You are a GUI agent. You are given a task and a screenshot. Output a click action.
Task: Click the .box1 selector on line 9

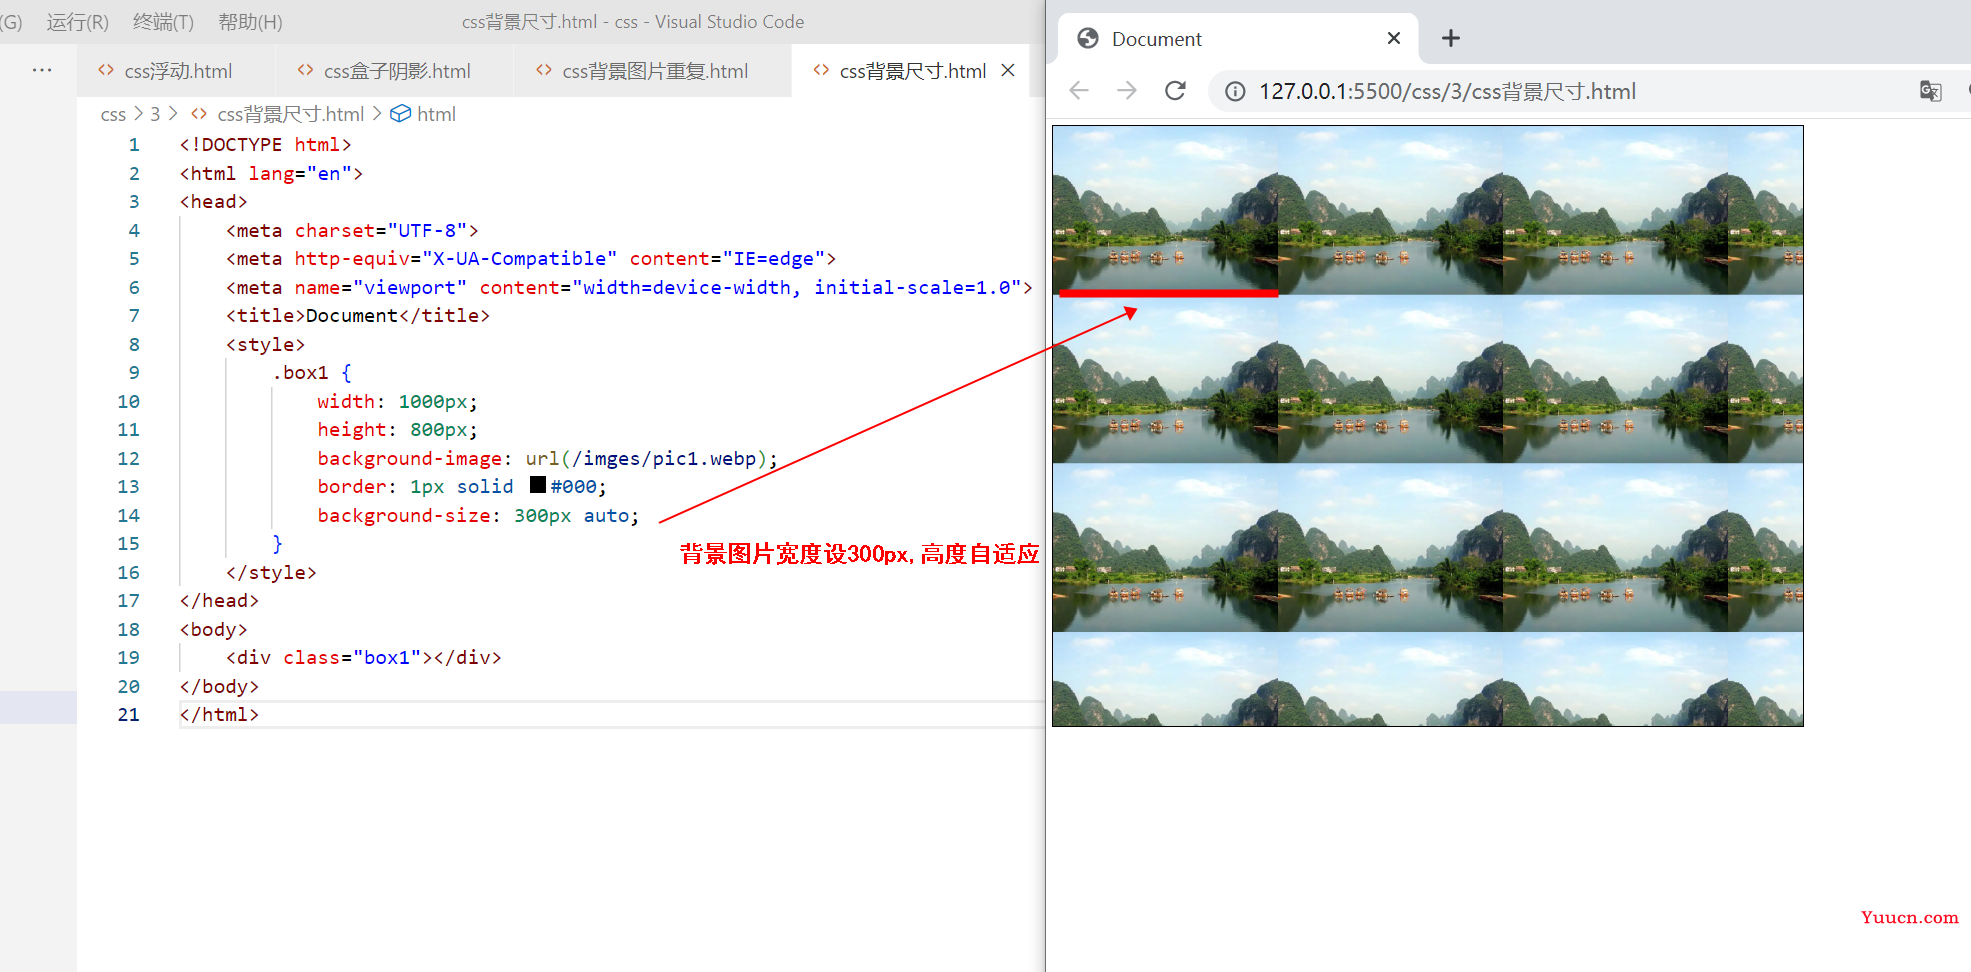tap(300, 372)
